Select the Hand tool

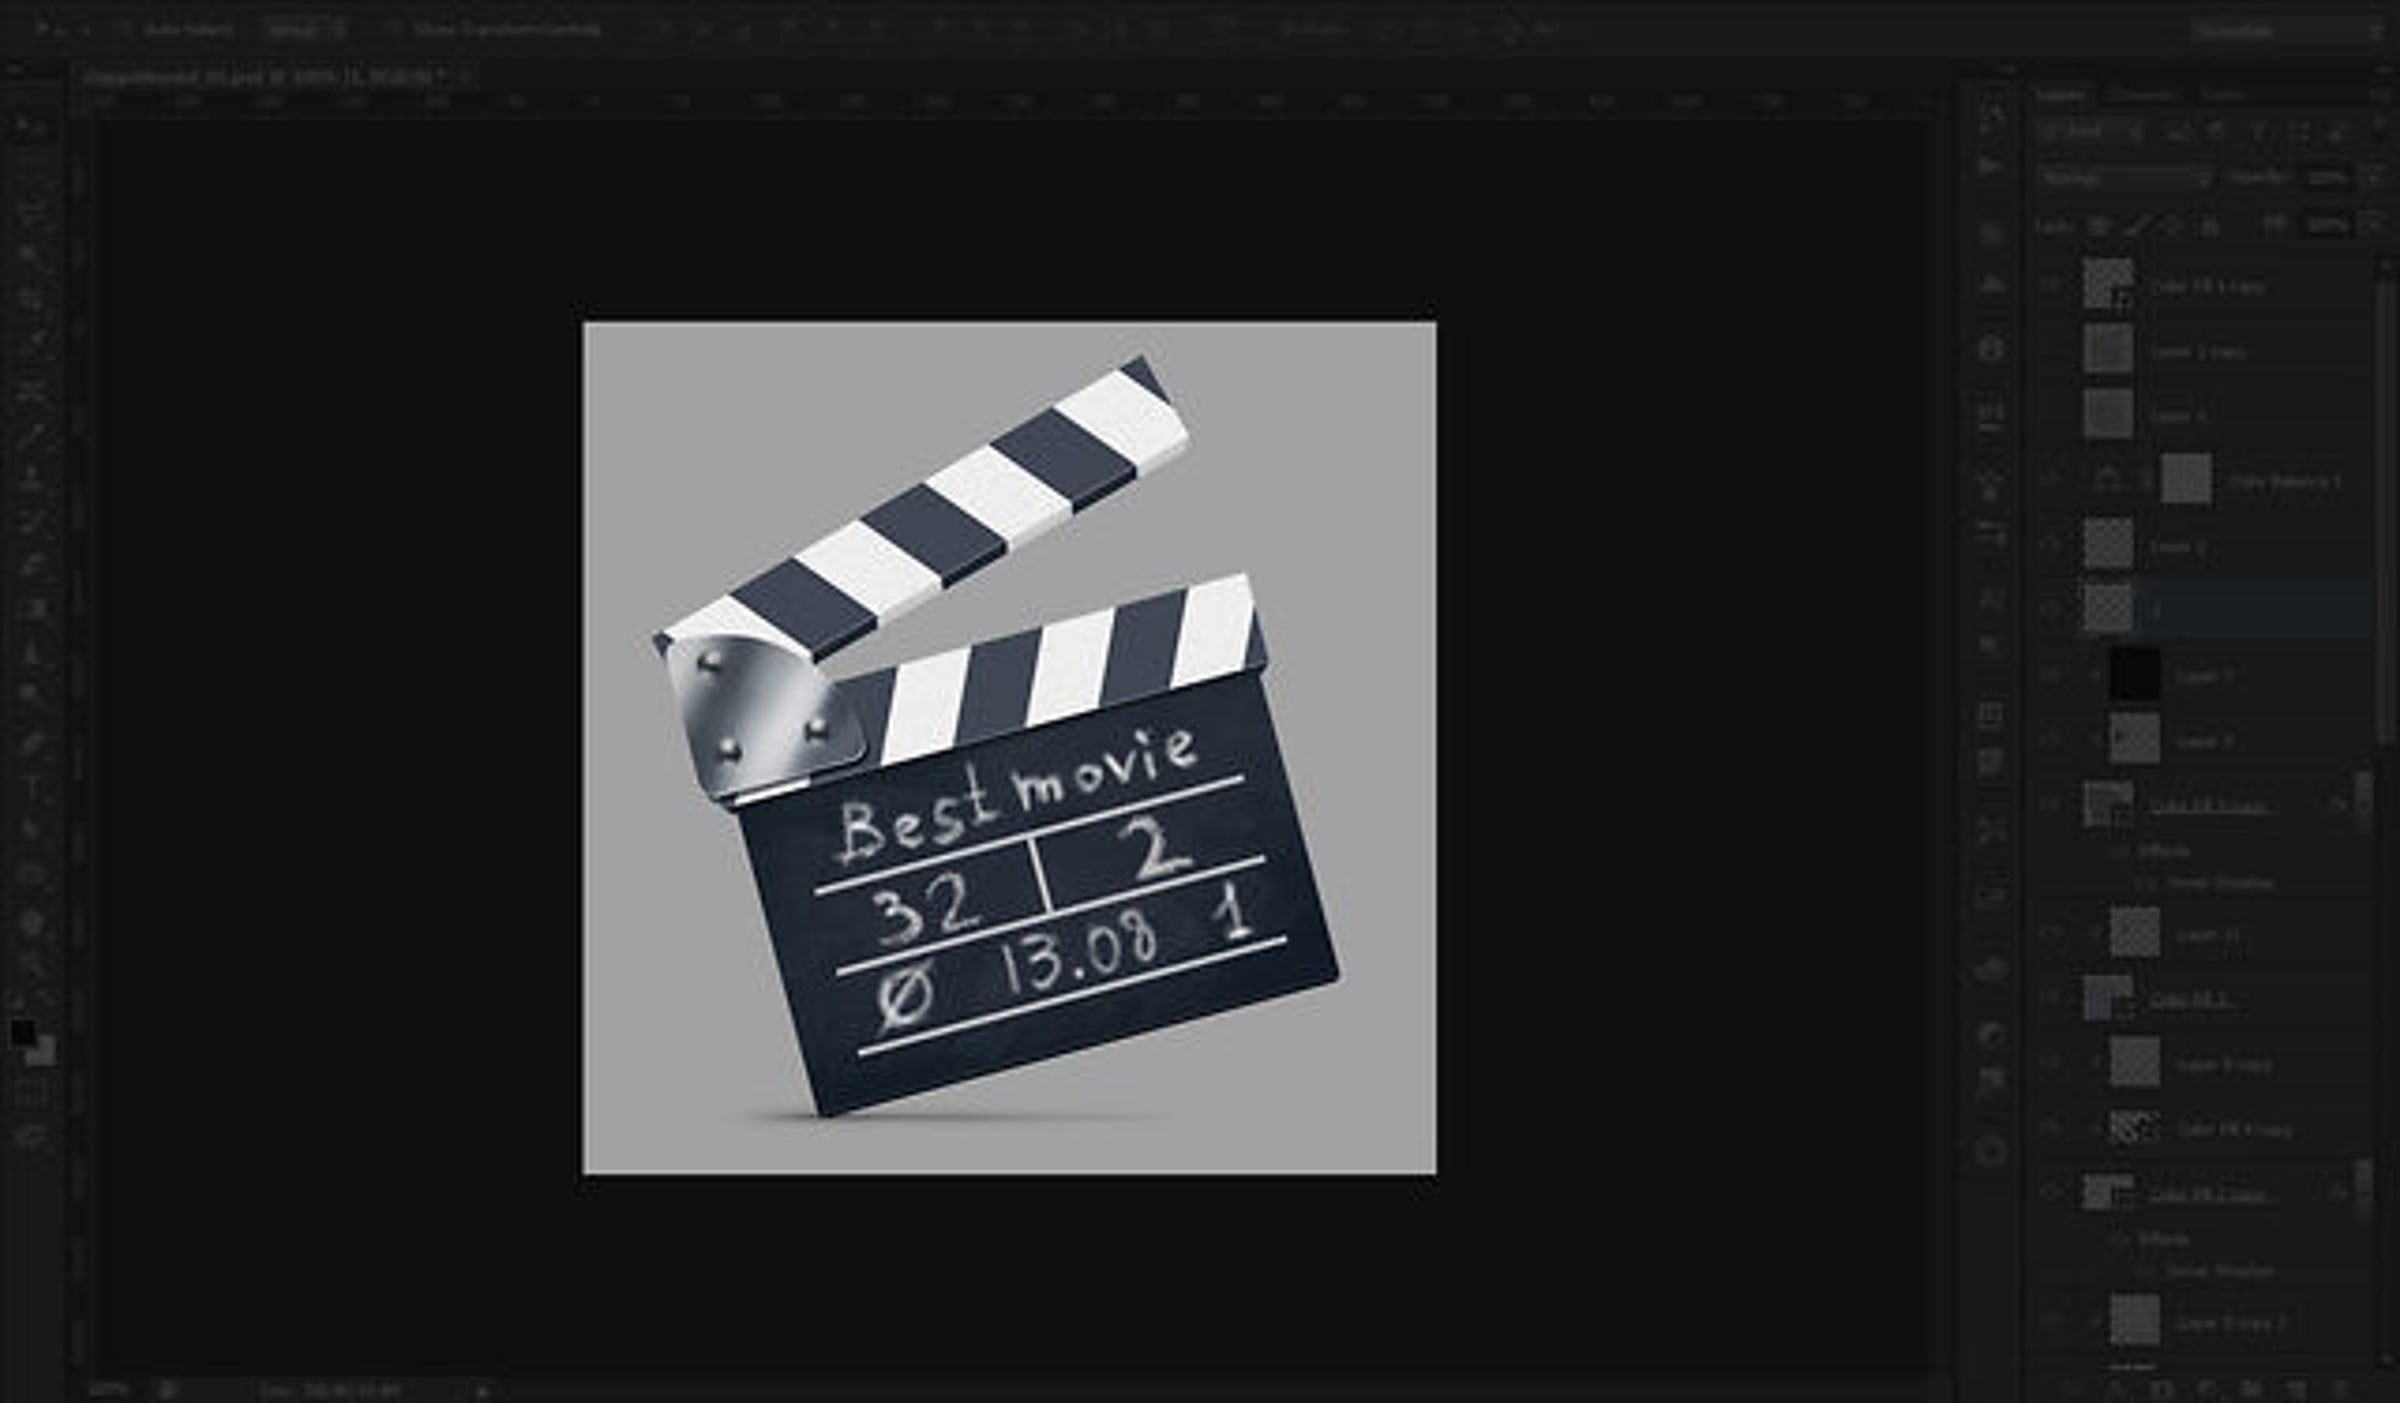(31, 921)
